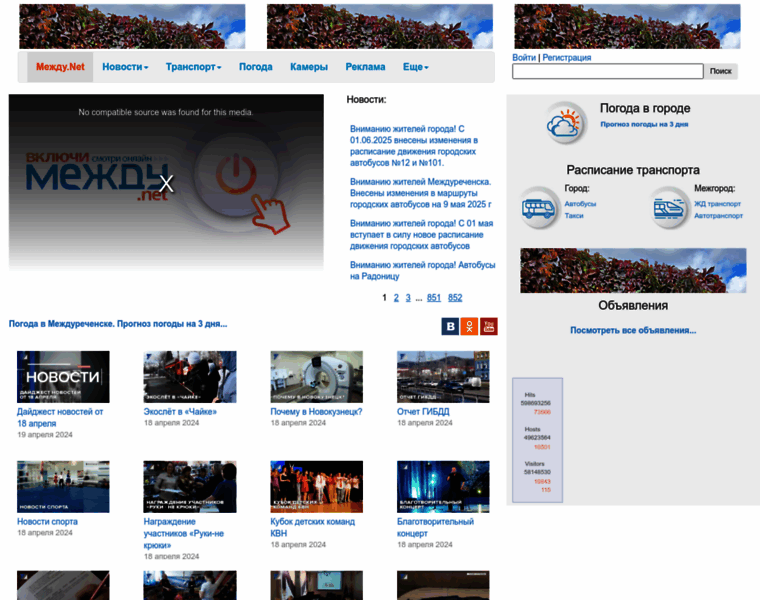Click the city bus transport icon
Image resolution: width=760 pixels, height=600 pixels.
tap(538, 208)
